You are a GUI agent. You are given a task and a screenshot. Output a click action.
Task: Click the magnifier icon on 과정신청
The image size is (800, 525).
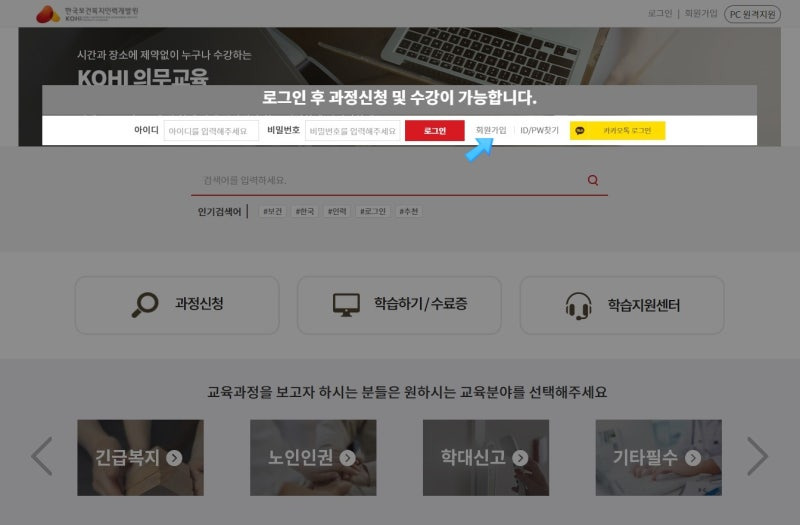click(145, 305)
